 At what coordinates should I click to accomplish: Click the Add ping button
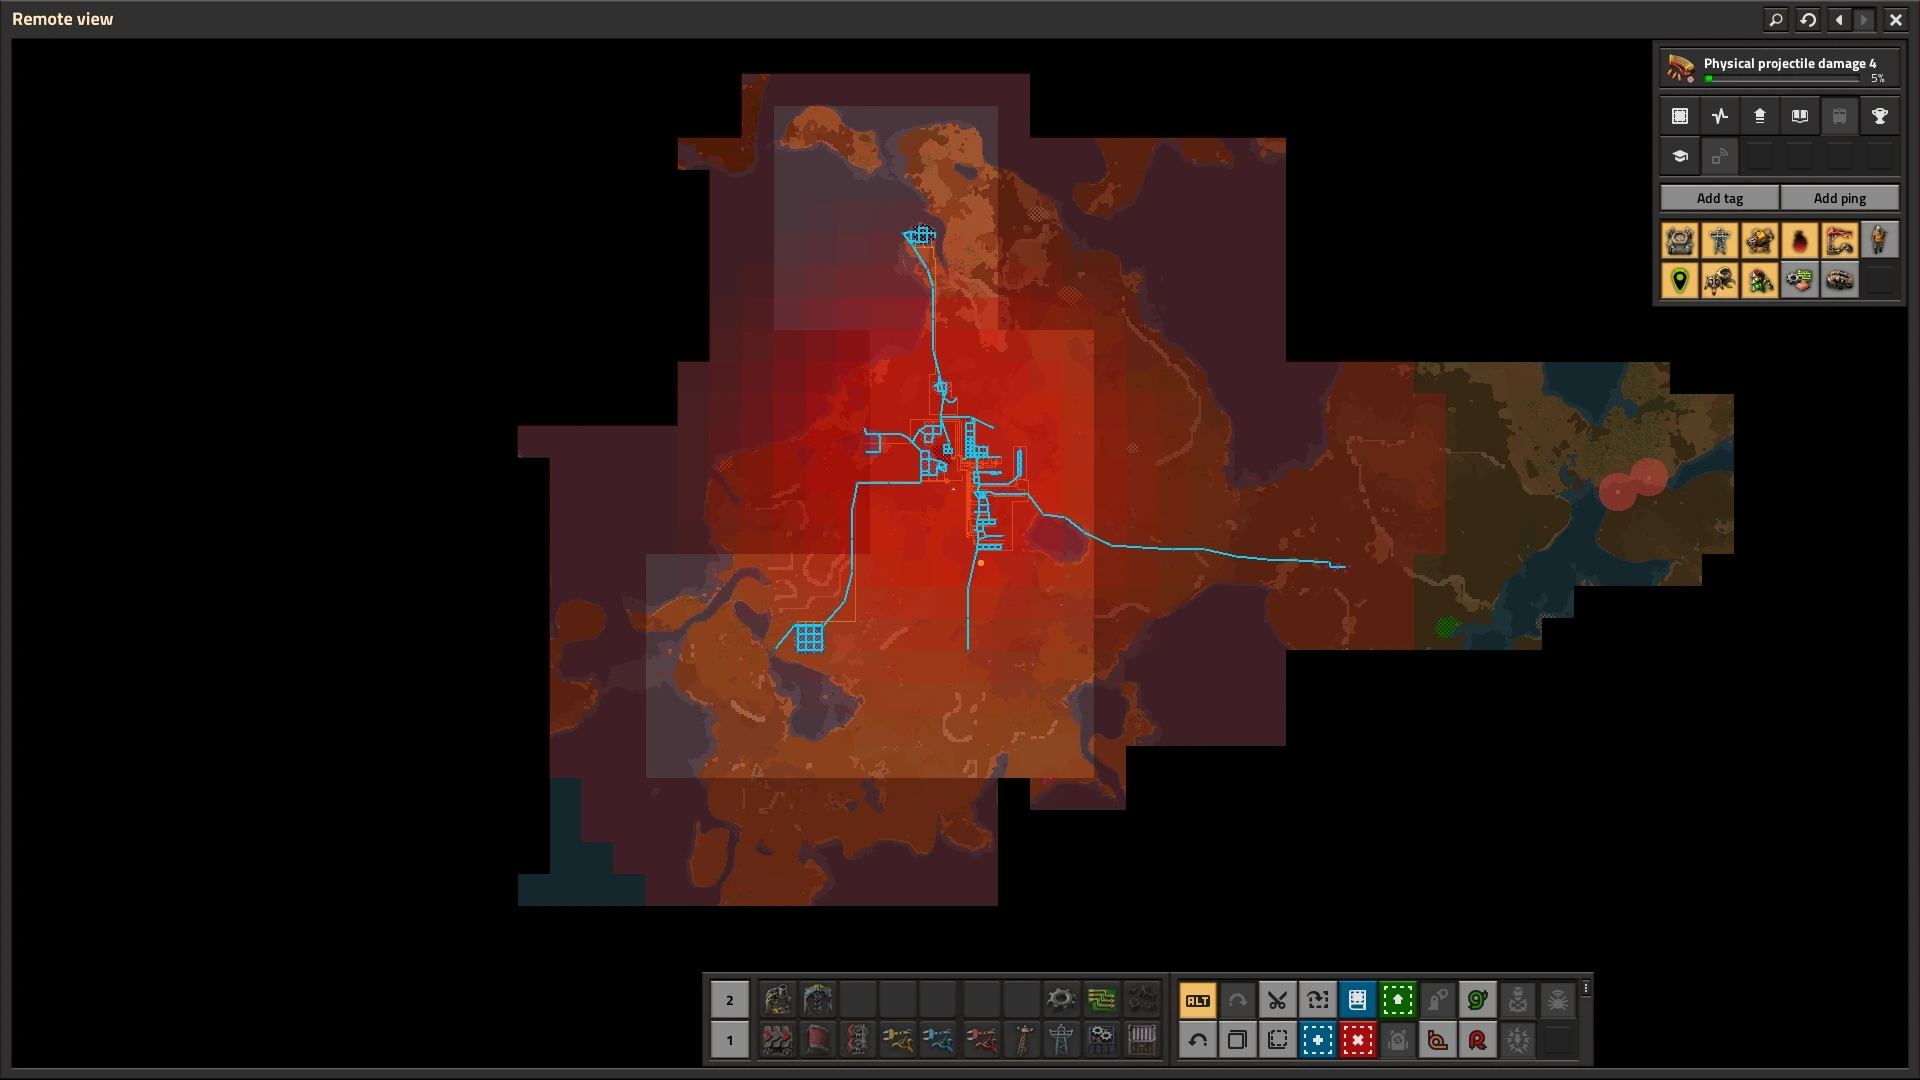(1840, 198)
